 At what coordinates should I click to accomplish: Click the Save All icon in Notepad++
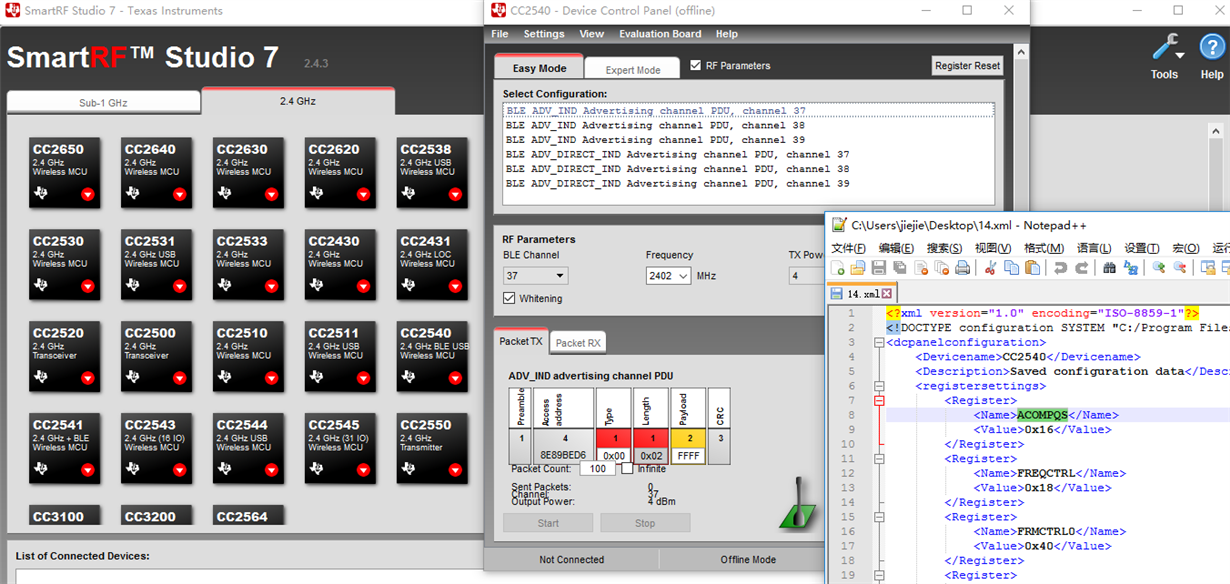pyautogui.click(x=899, y=268)
